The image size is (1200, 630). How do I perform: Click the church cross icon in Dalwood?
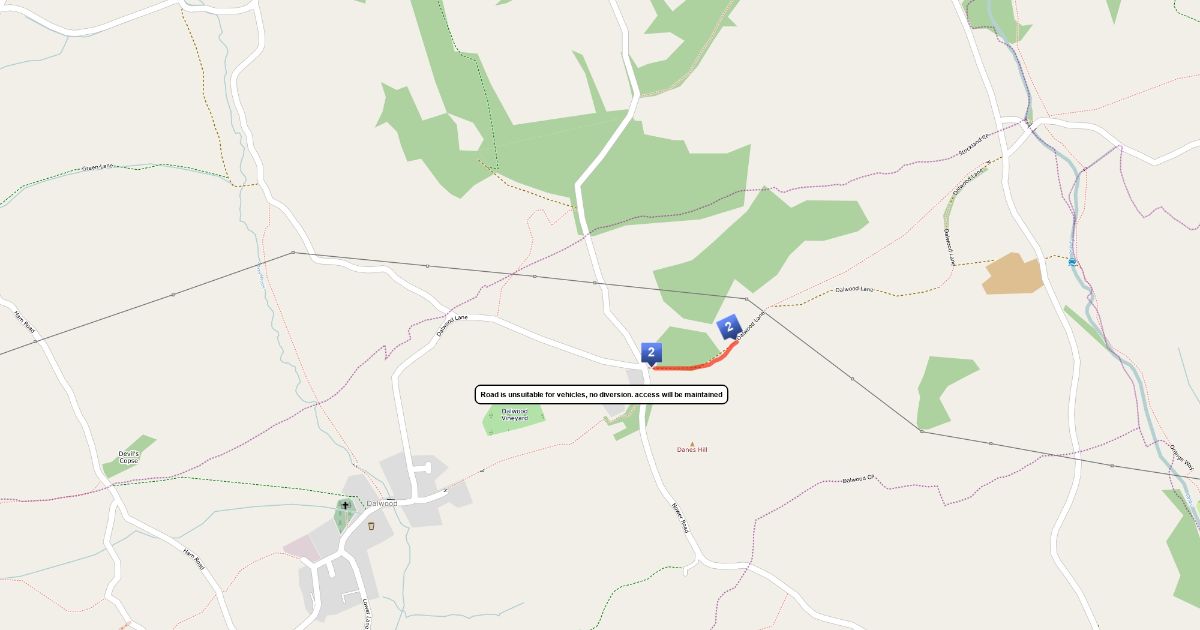346,506
